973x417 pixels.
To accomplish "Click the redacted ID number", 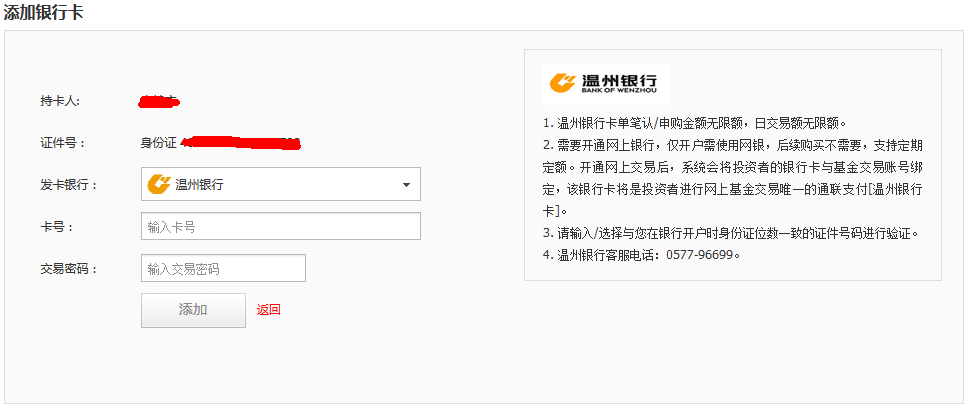I will pyautogui.click(x=242, y=143).
